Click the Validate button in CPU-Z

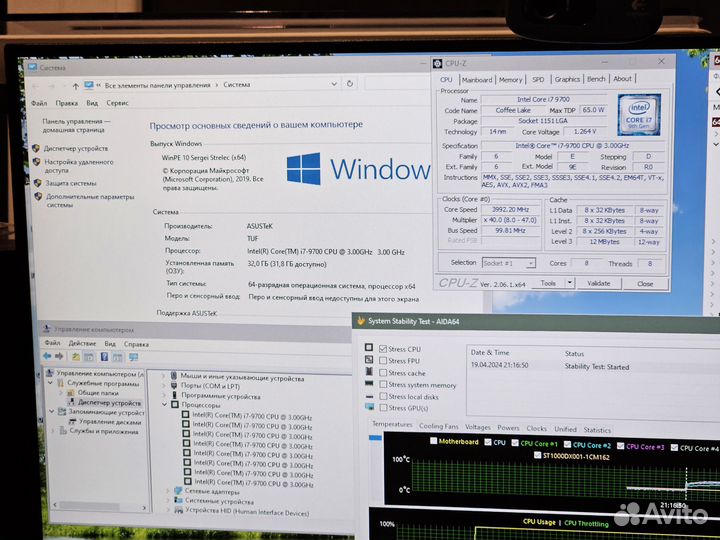click(x=599, y=283)
